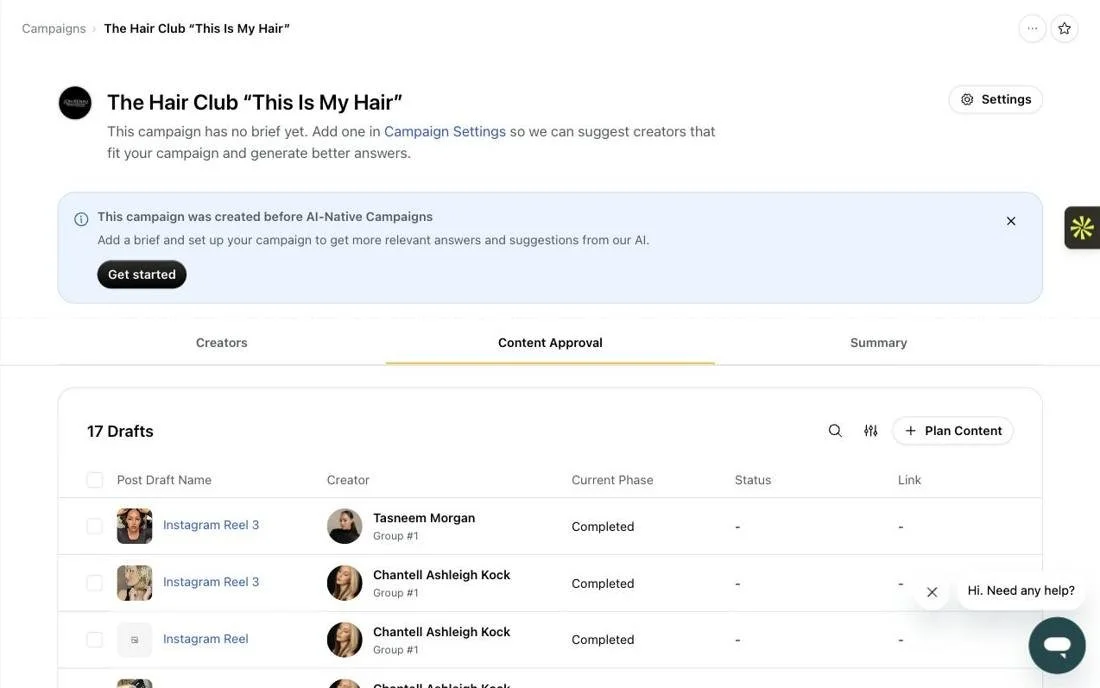Click the placeholder thumbnail for Instagram Reel
The image size is (1100, 688).
(135, 640)
